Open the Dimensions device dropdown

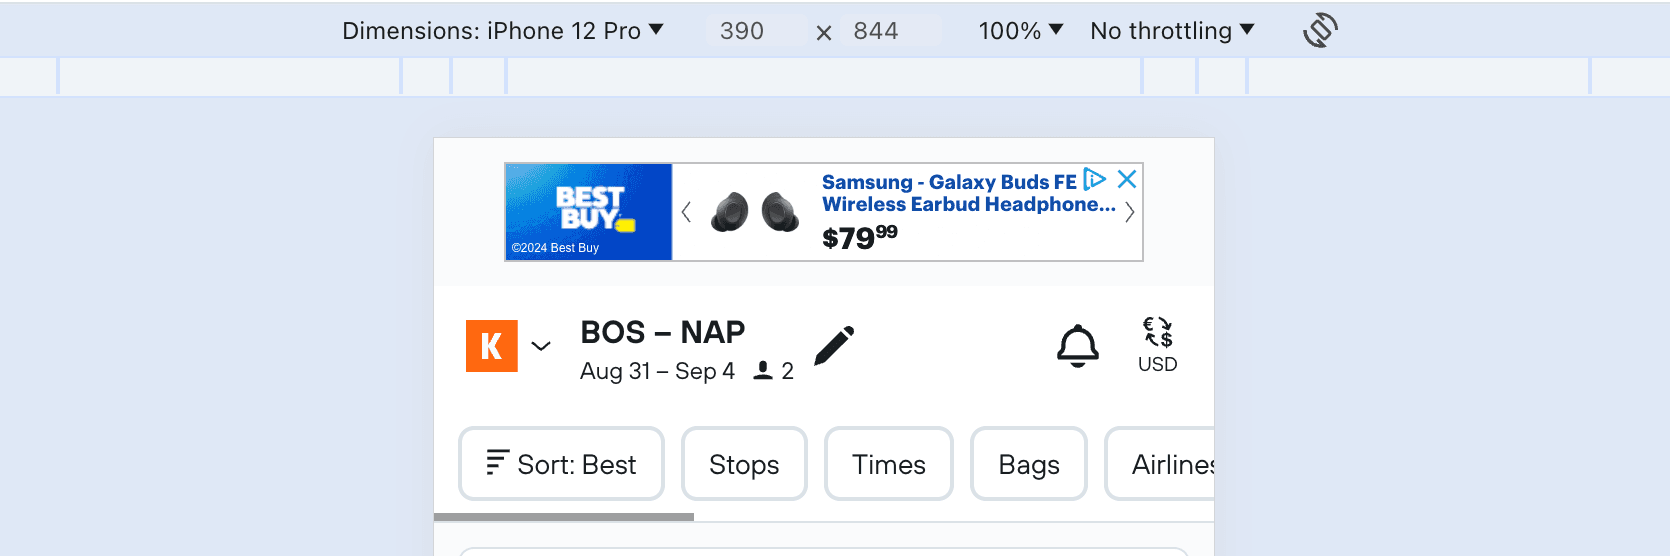pos(503,31)
